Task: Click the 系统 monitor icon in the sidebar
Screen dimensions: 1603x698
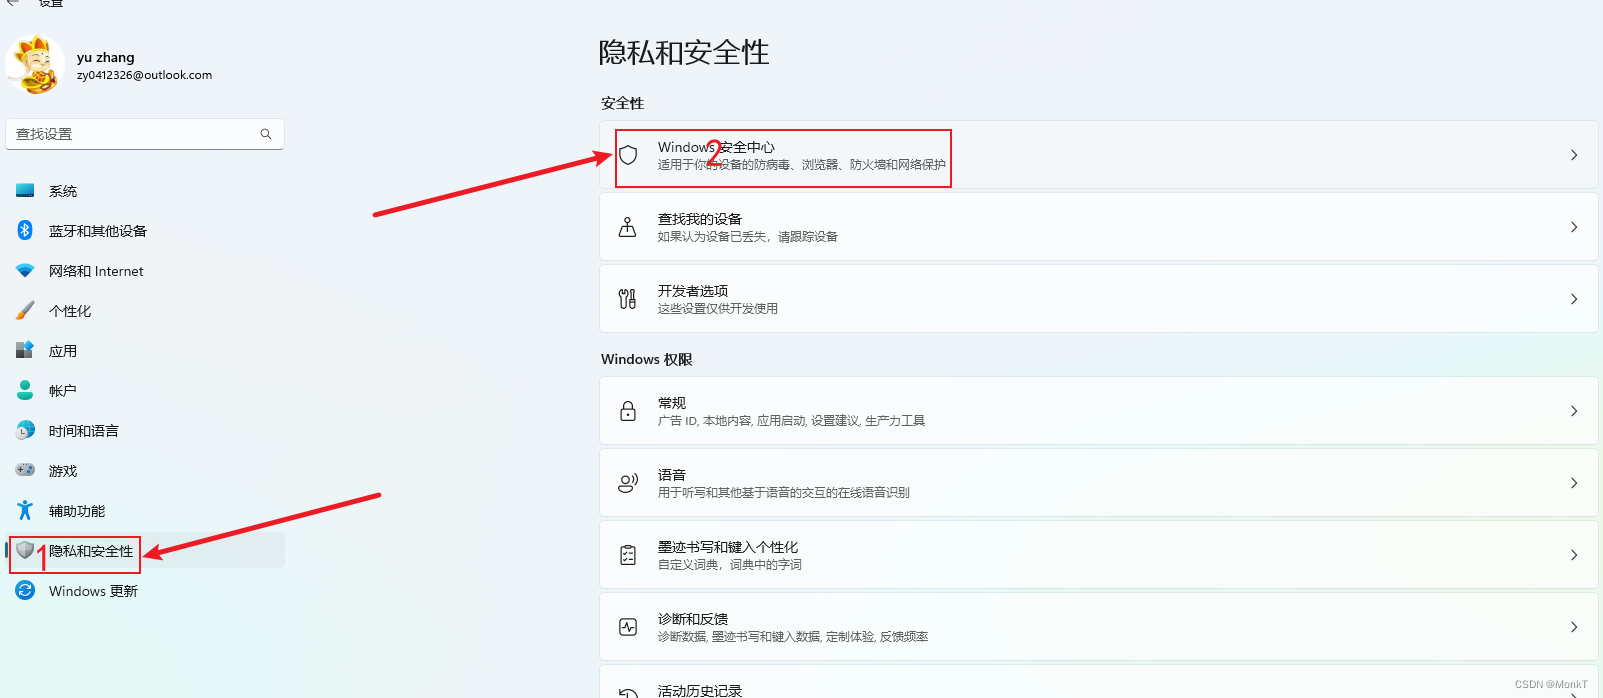Action: click(x=25, y=190)
